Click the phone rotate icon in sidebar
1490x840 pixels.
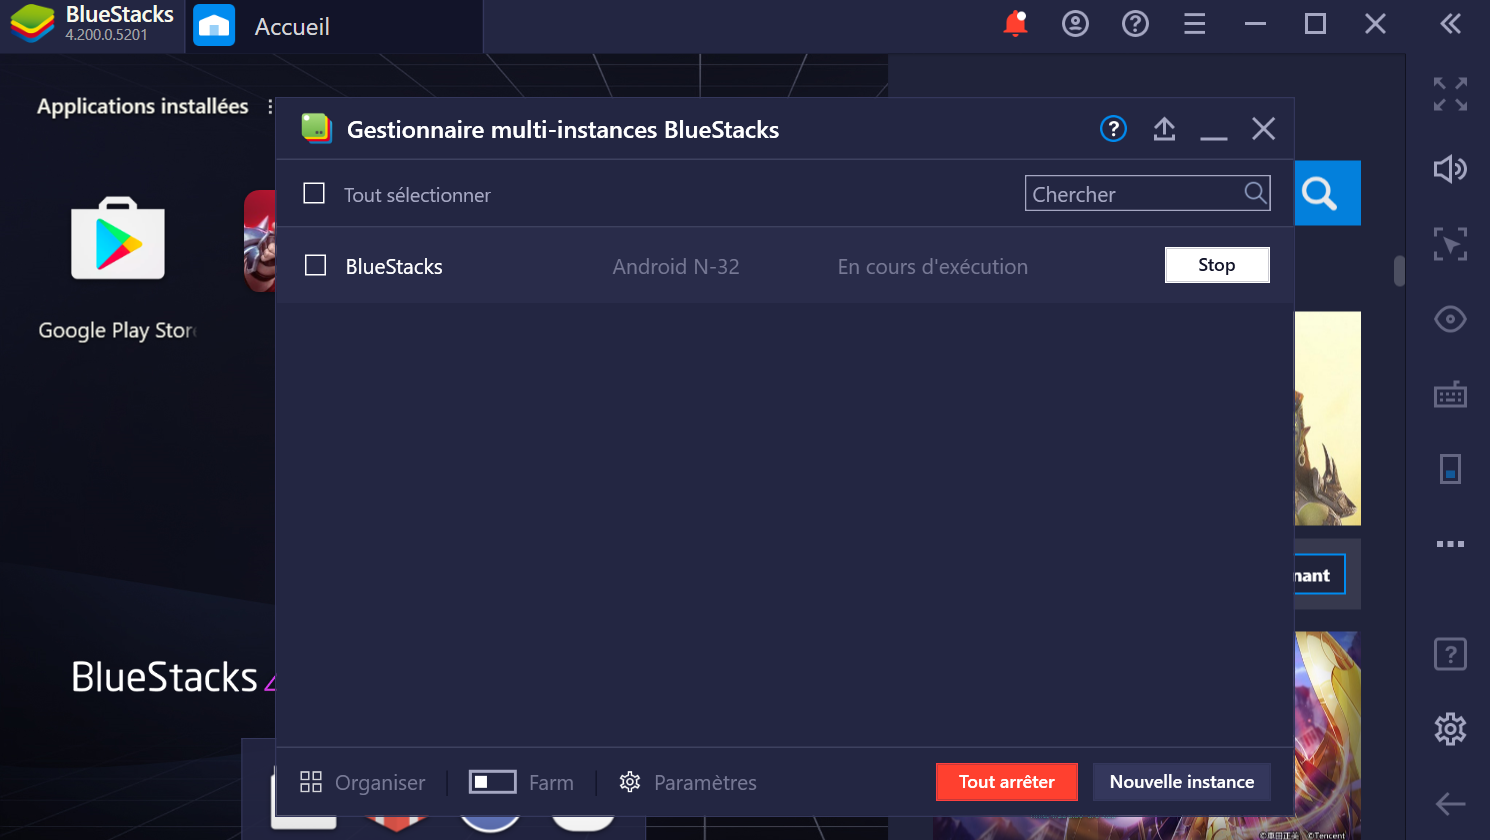(x=1450, y=469)
